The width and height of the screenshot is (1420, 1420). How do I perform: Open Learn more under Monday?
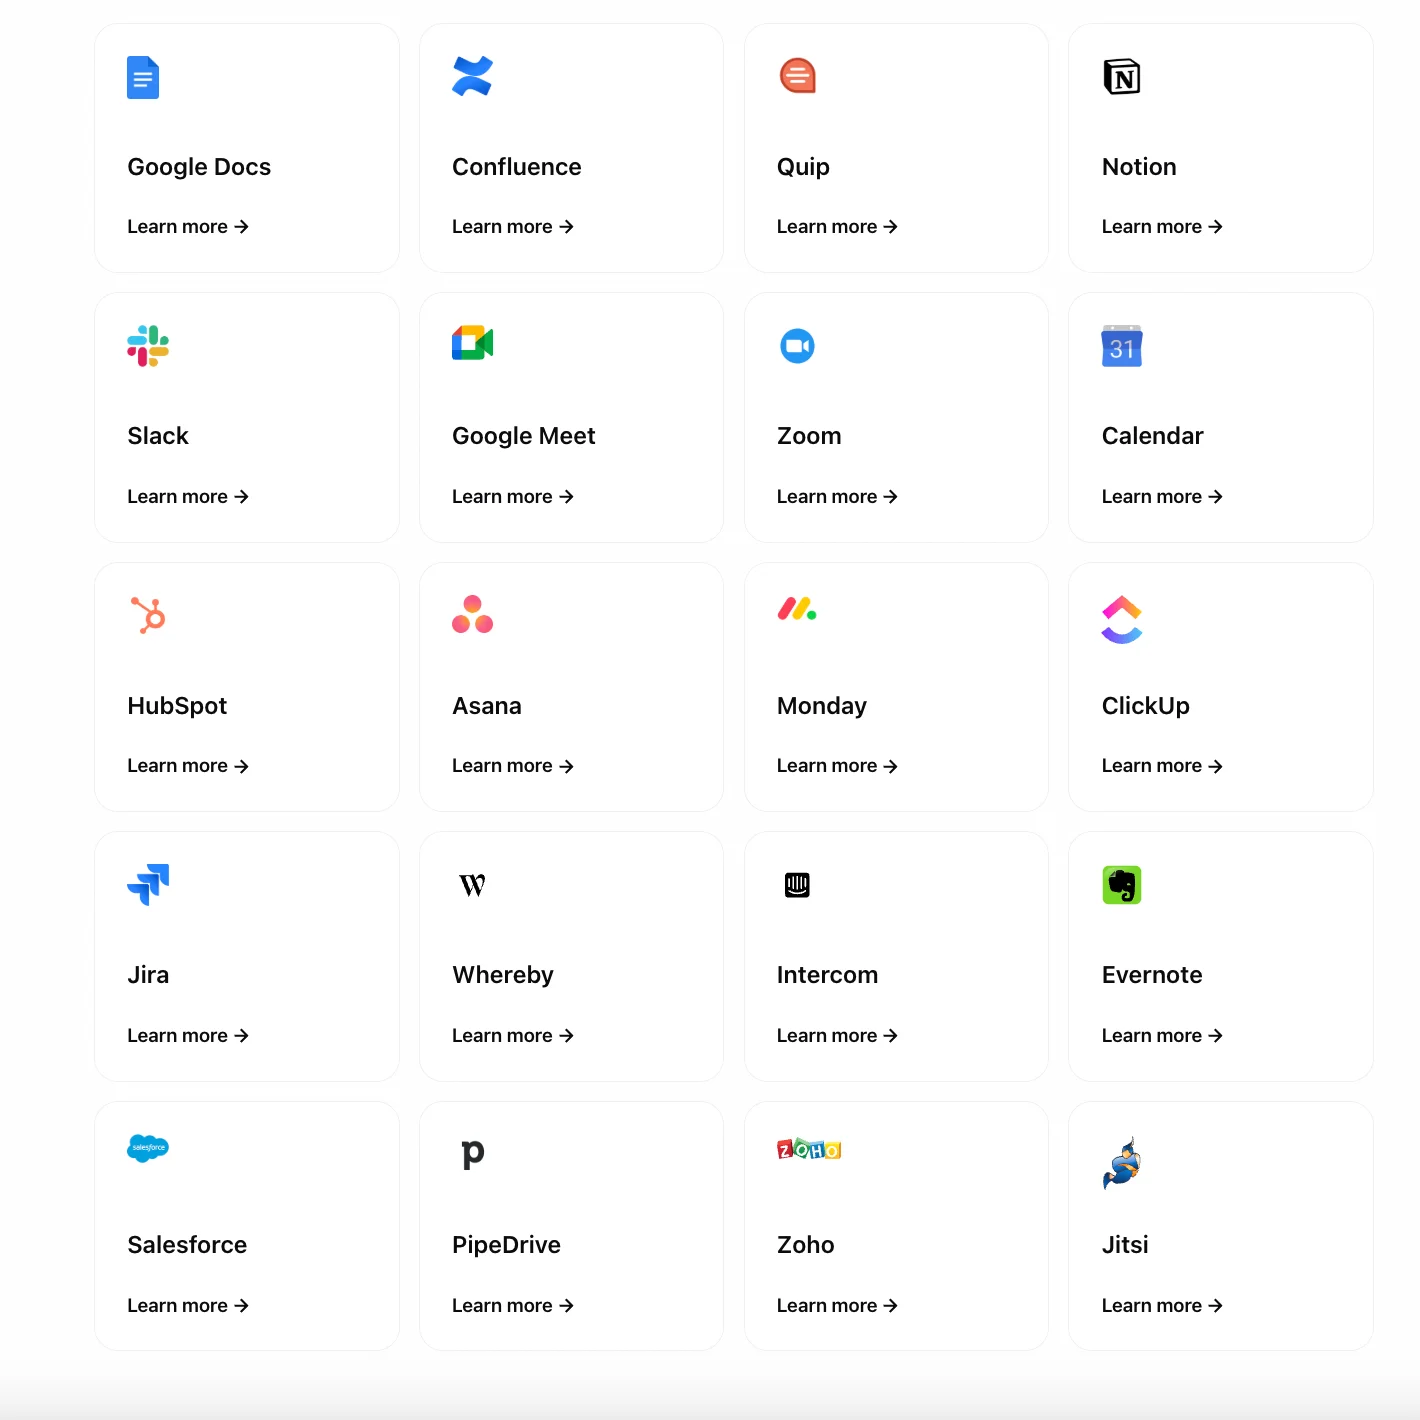coord(837,766)
